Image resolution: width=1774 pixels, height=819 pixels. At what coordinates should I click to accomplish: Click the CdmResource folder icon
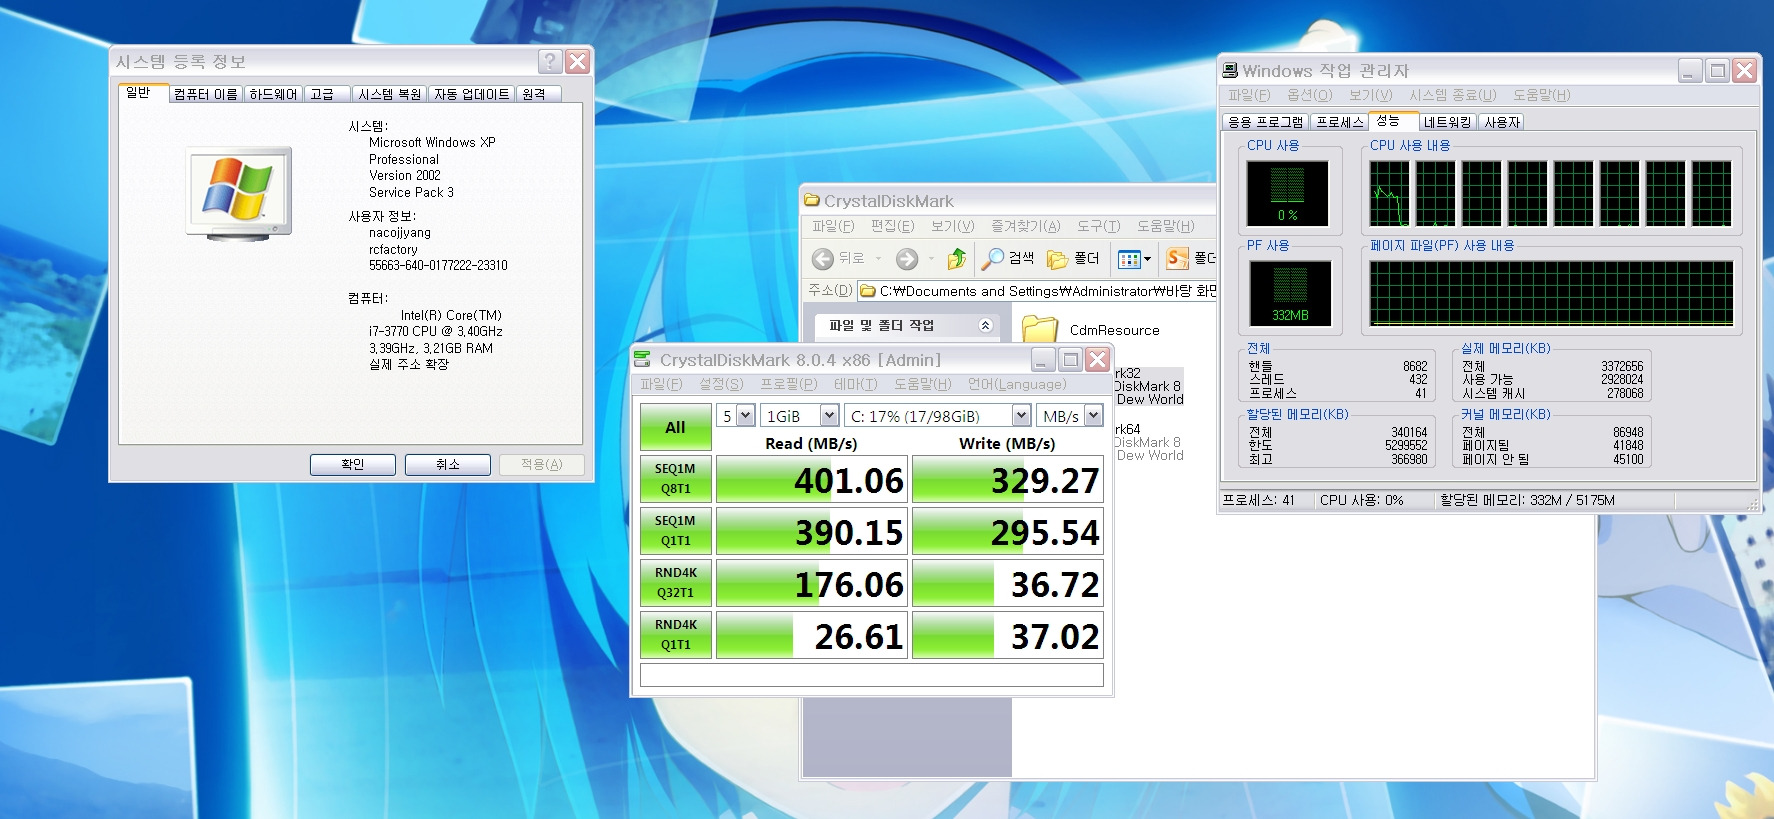1040,329
